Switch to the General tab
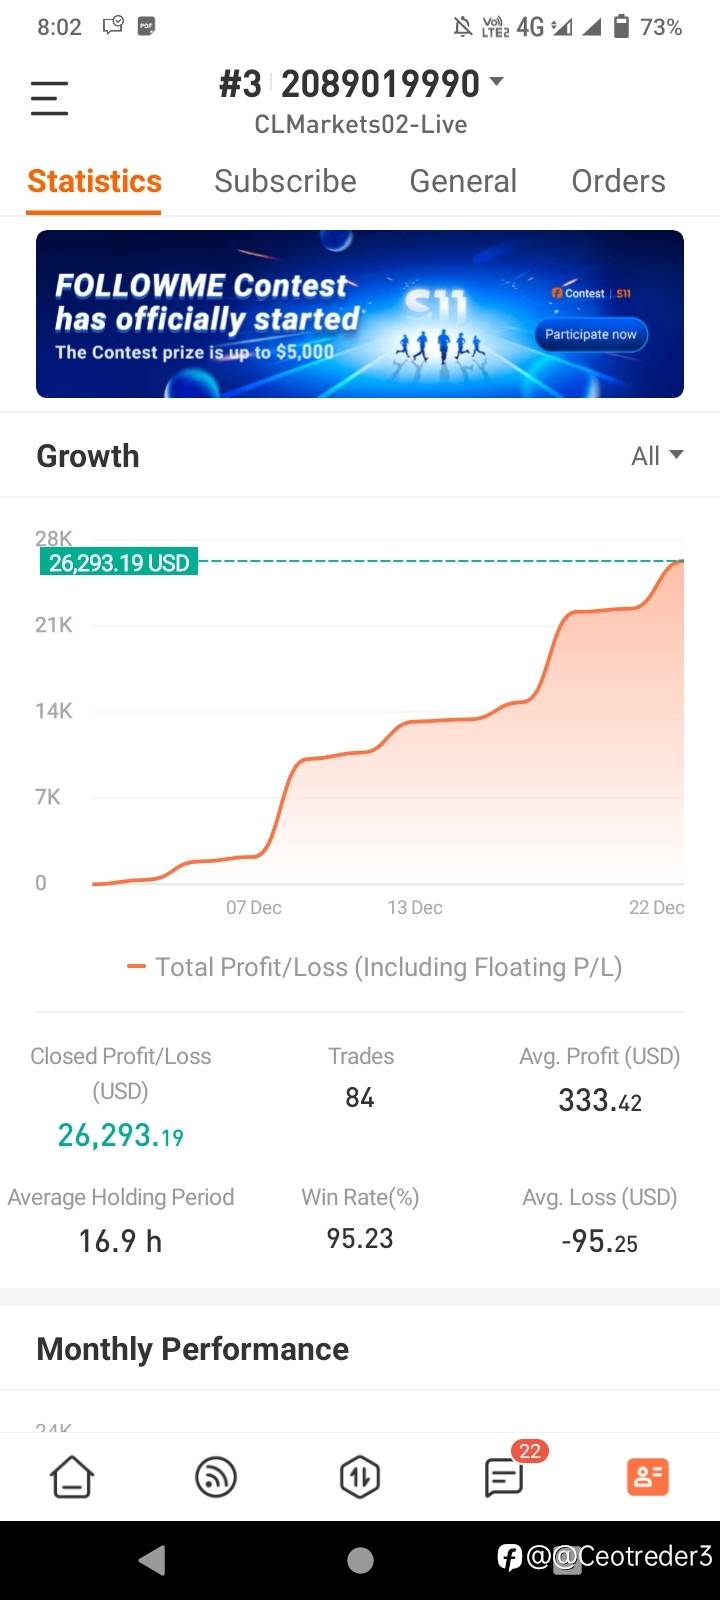Viewport: 720px width, 1600px height. (x=463, y=181)
